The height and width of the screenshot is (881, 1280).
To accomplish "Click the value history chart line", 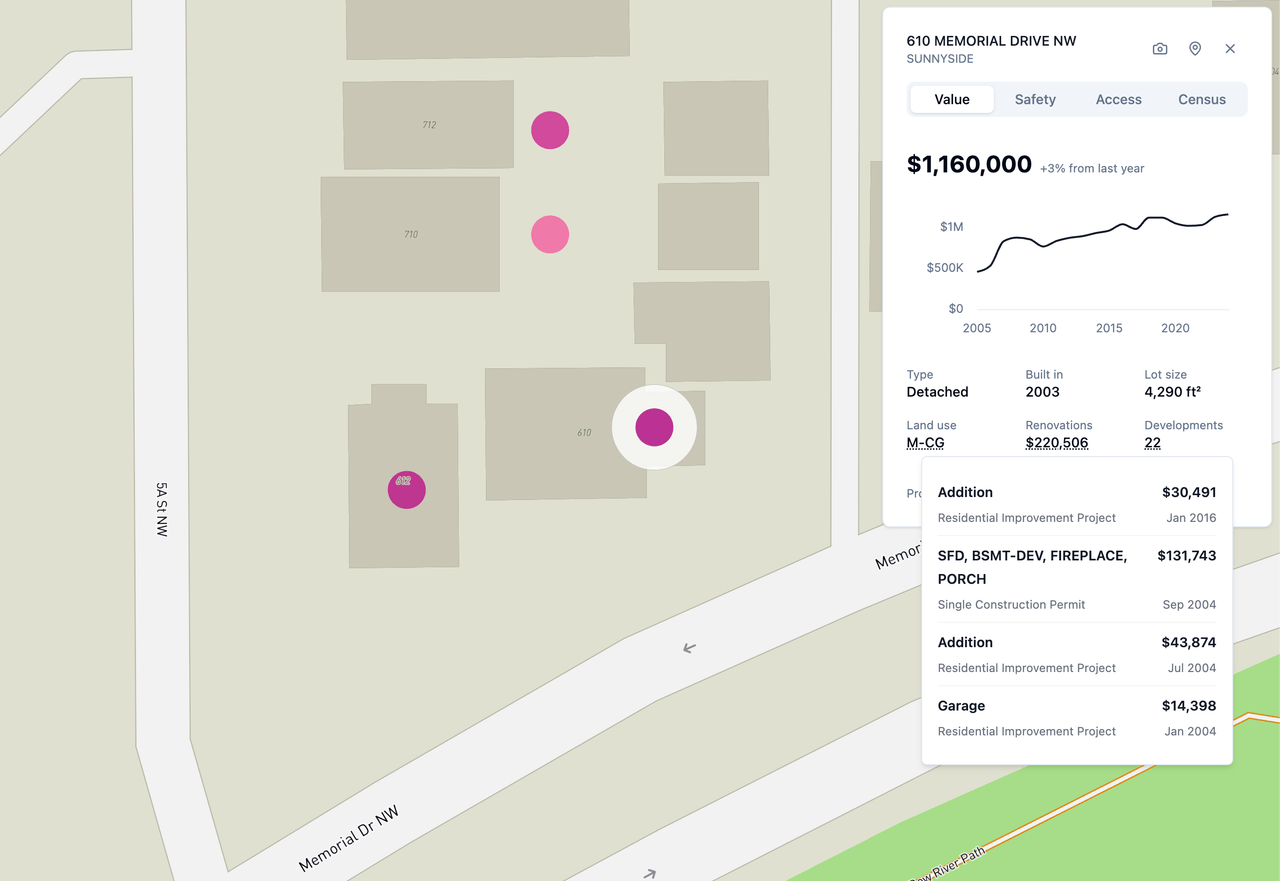I will pyautogui.click(x=1100, y=235).
